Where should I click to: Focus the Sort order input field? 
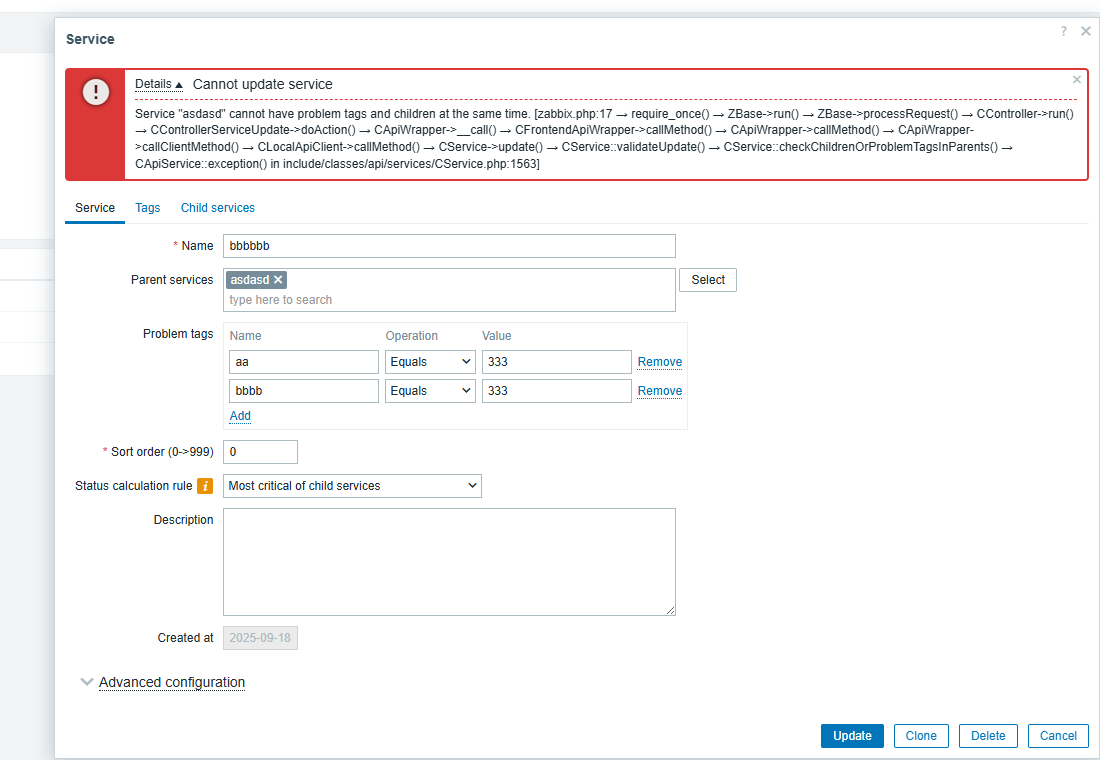[x=260, y=452]
